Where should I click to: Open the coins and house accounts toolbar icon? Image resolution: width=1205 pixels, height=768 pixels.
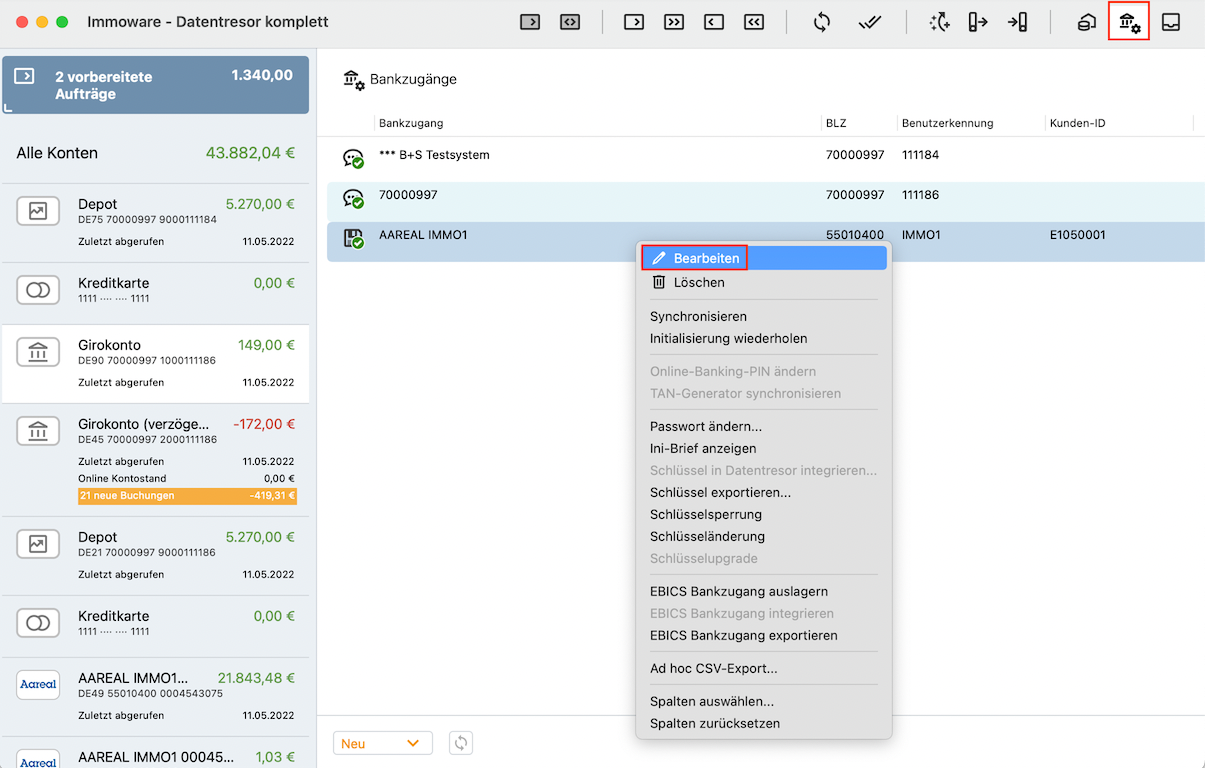point(1086,22)
